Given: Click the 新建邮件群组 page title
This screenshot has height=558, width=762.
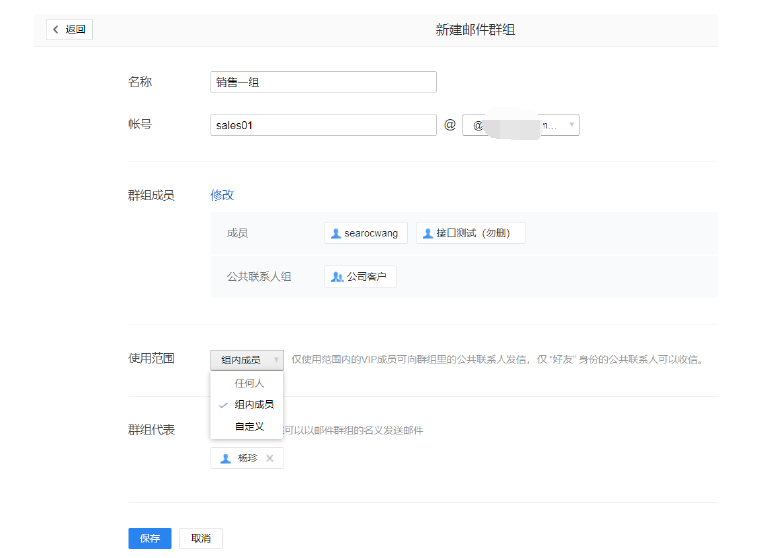Looking at the screenshot, I should (x=475, y=30).
